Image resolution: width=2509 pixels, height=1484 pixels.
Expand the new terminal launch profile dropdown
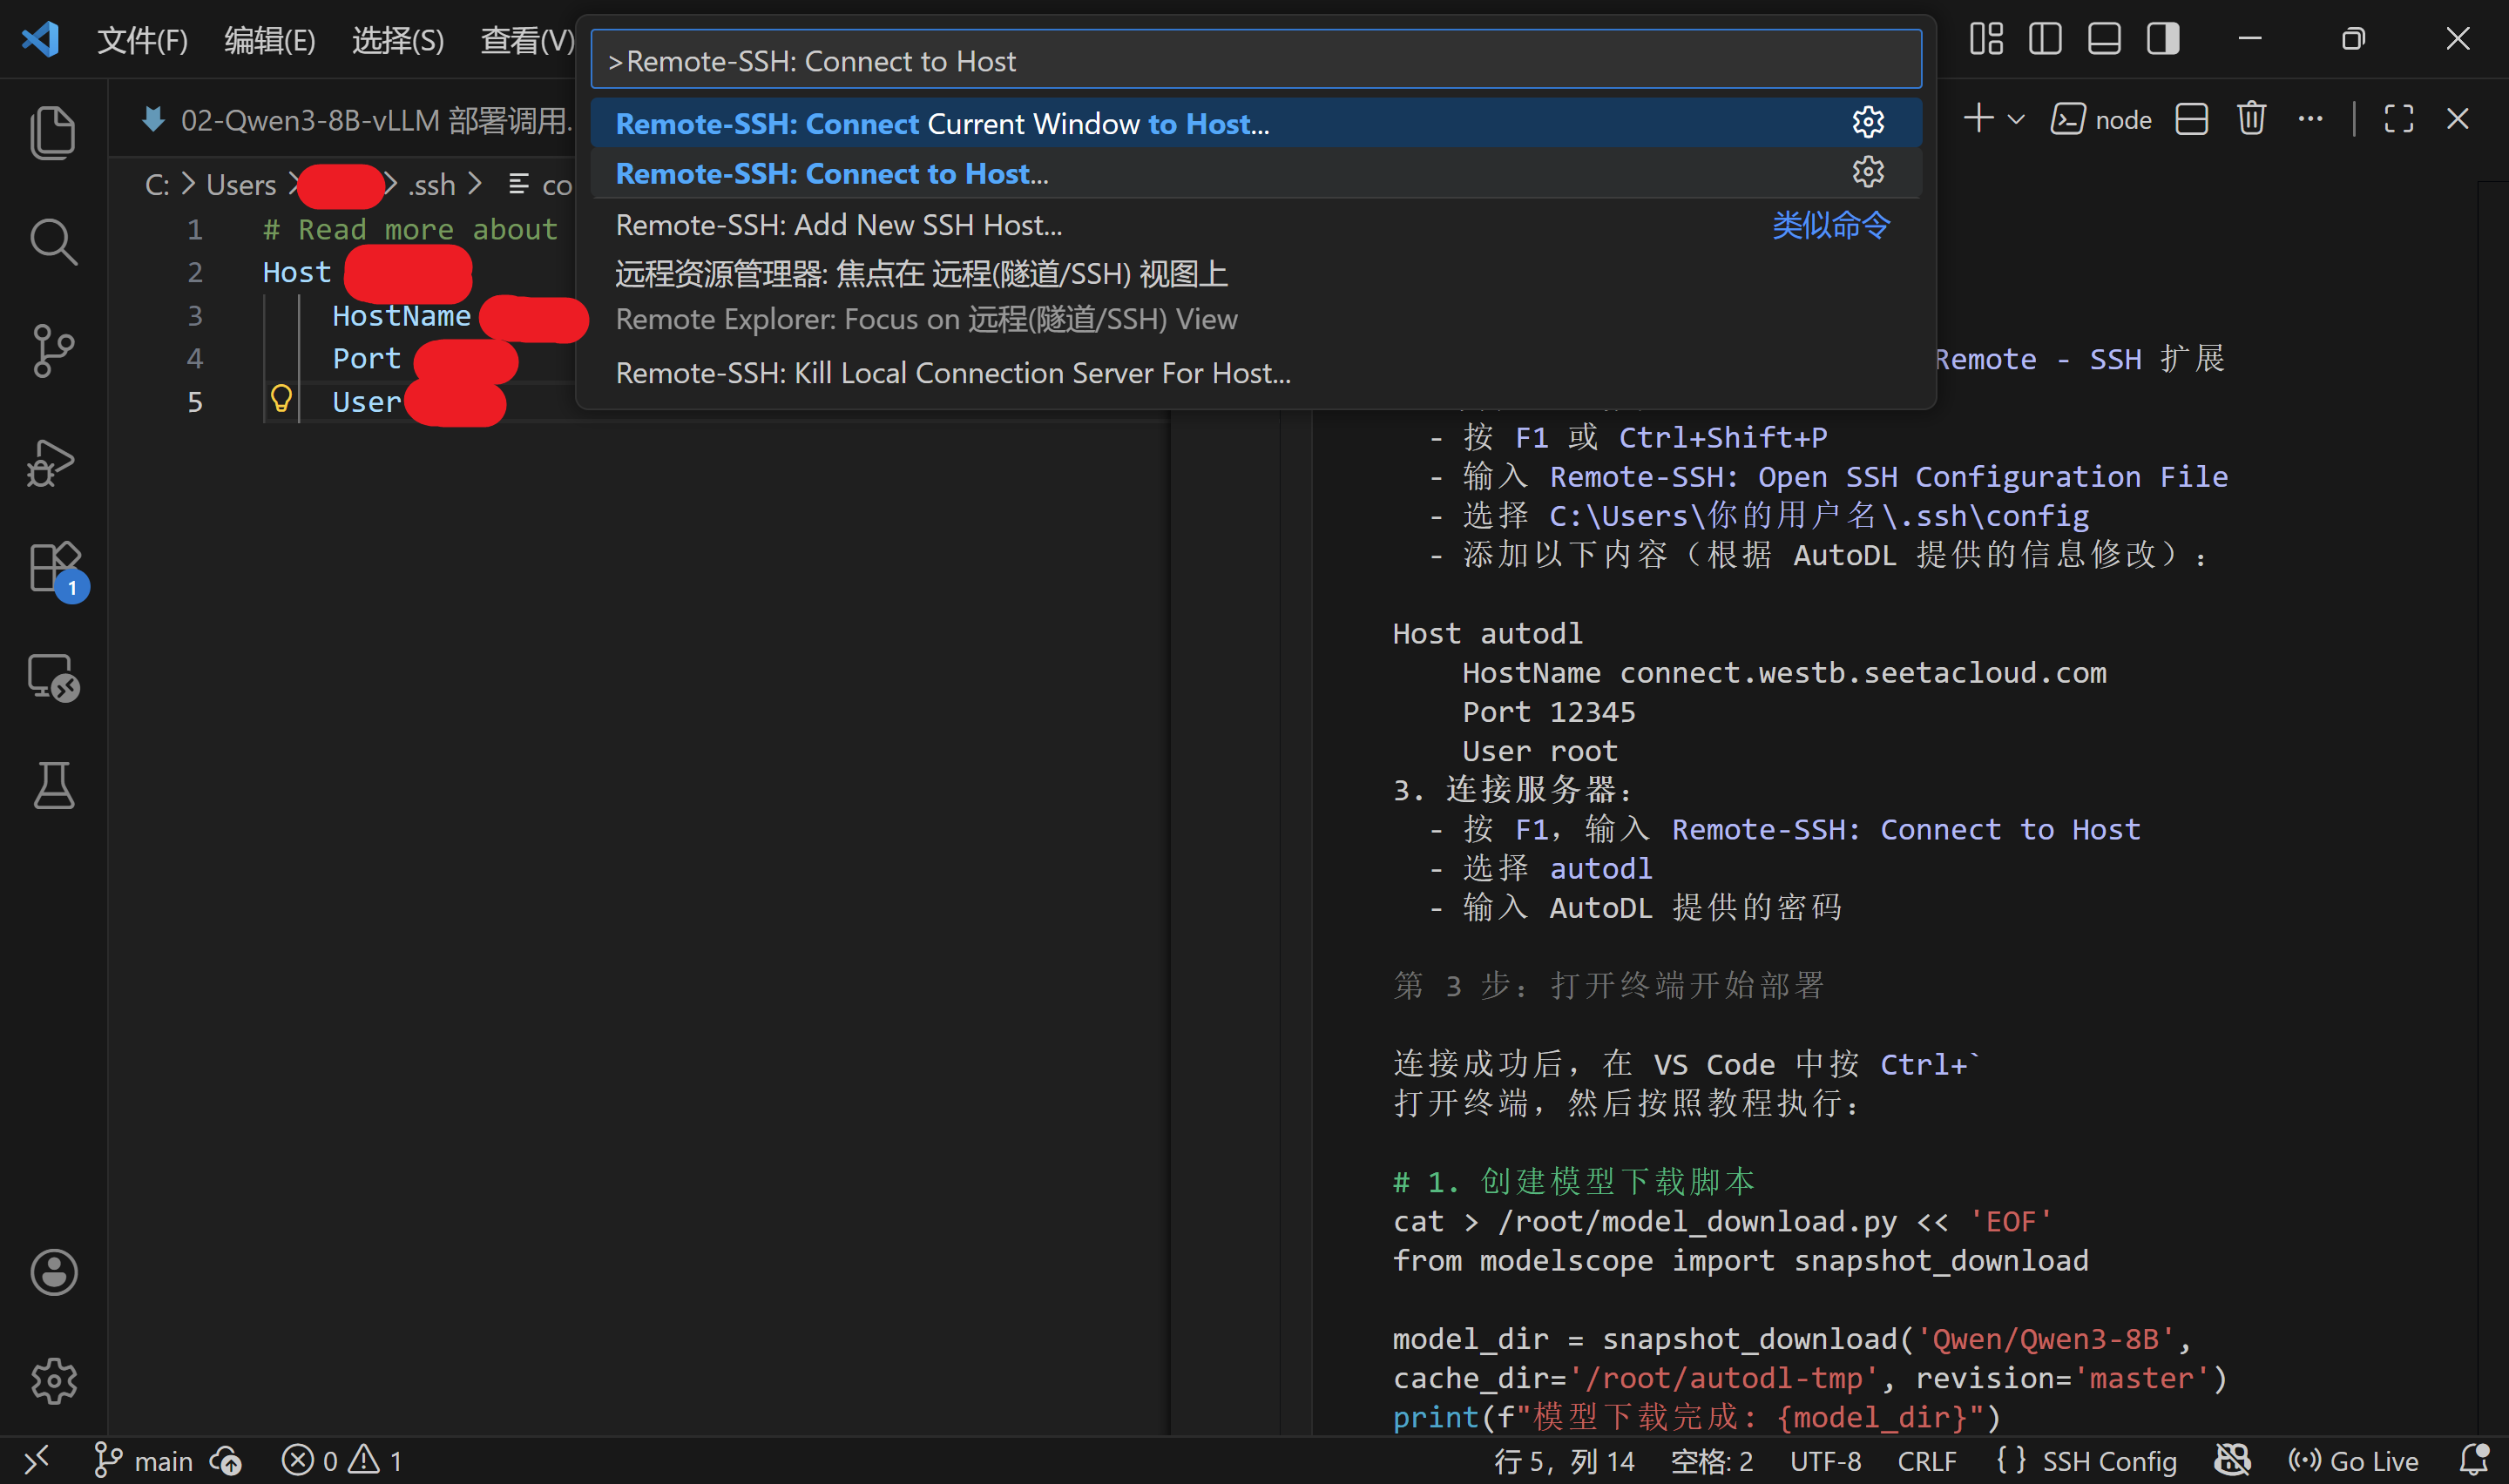(2017, 119)
